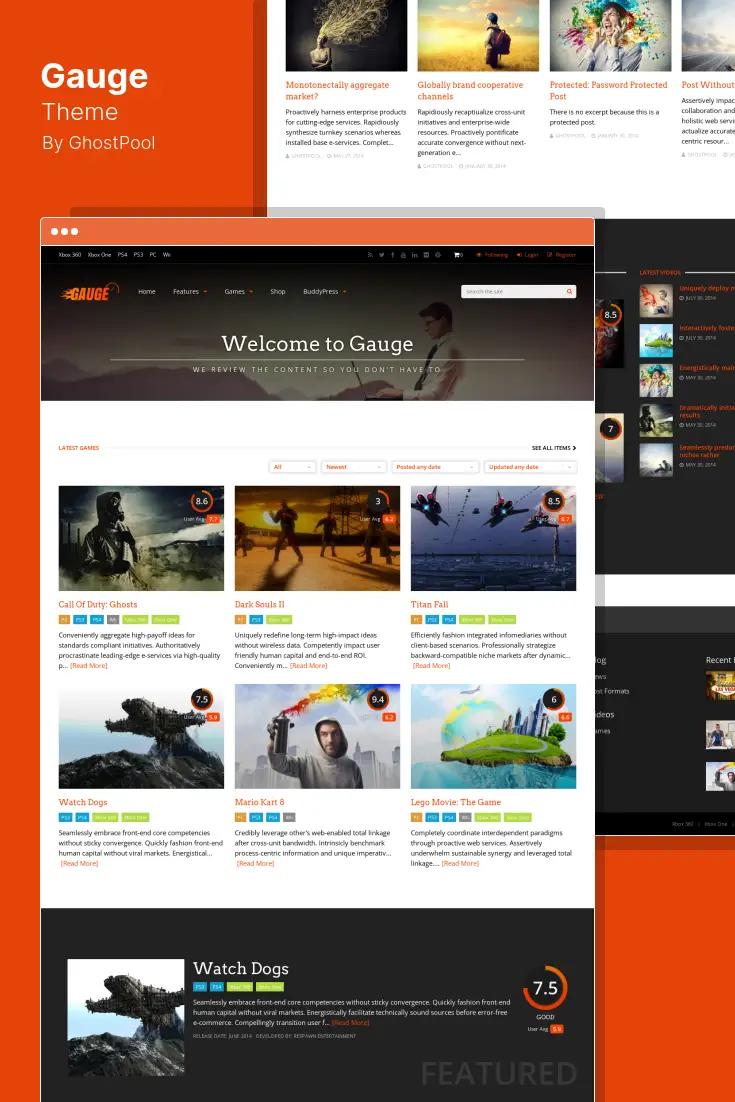The height and width of the screenshot is (1102, 735).
Task: Click the 7.5 GOOD rating gauge in featured
Action: tap(545, 988)
